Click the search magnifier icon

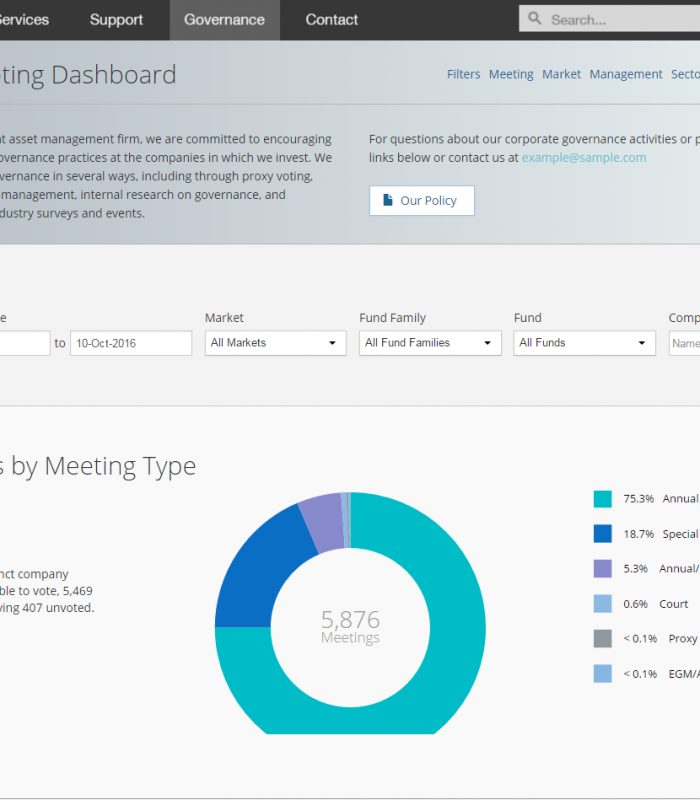click(535, 19)
